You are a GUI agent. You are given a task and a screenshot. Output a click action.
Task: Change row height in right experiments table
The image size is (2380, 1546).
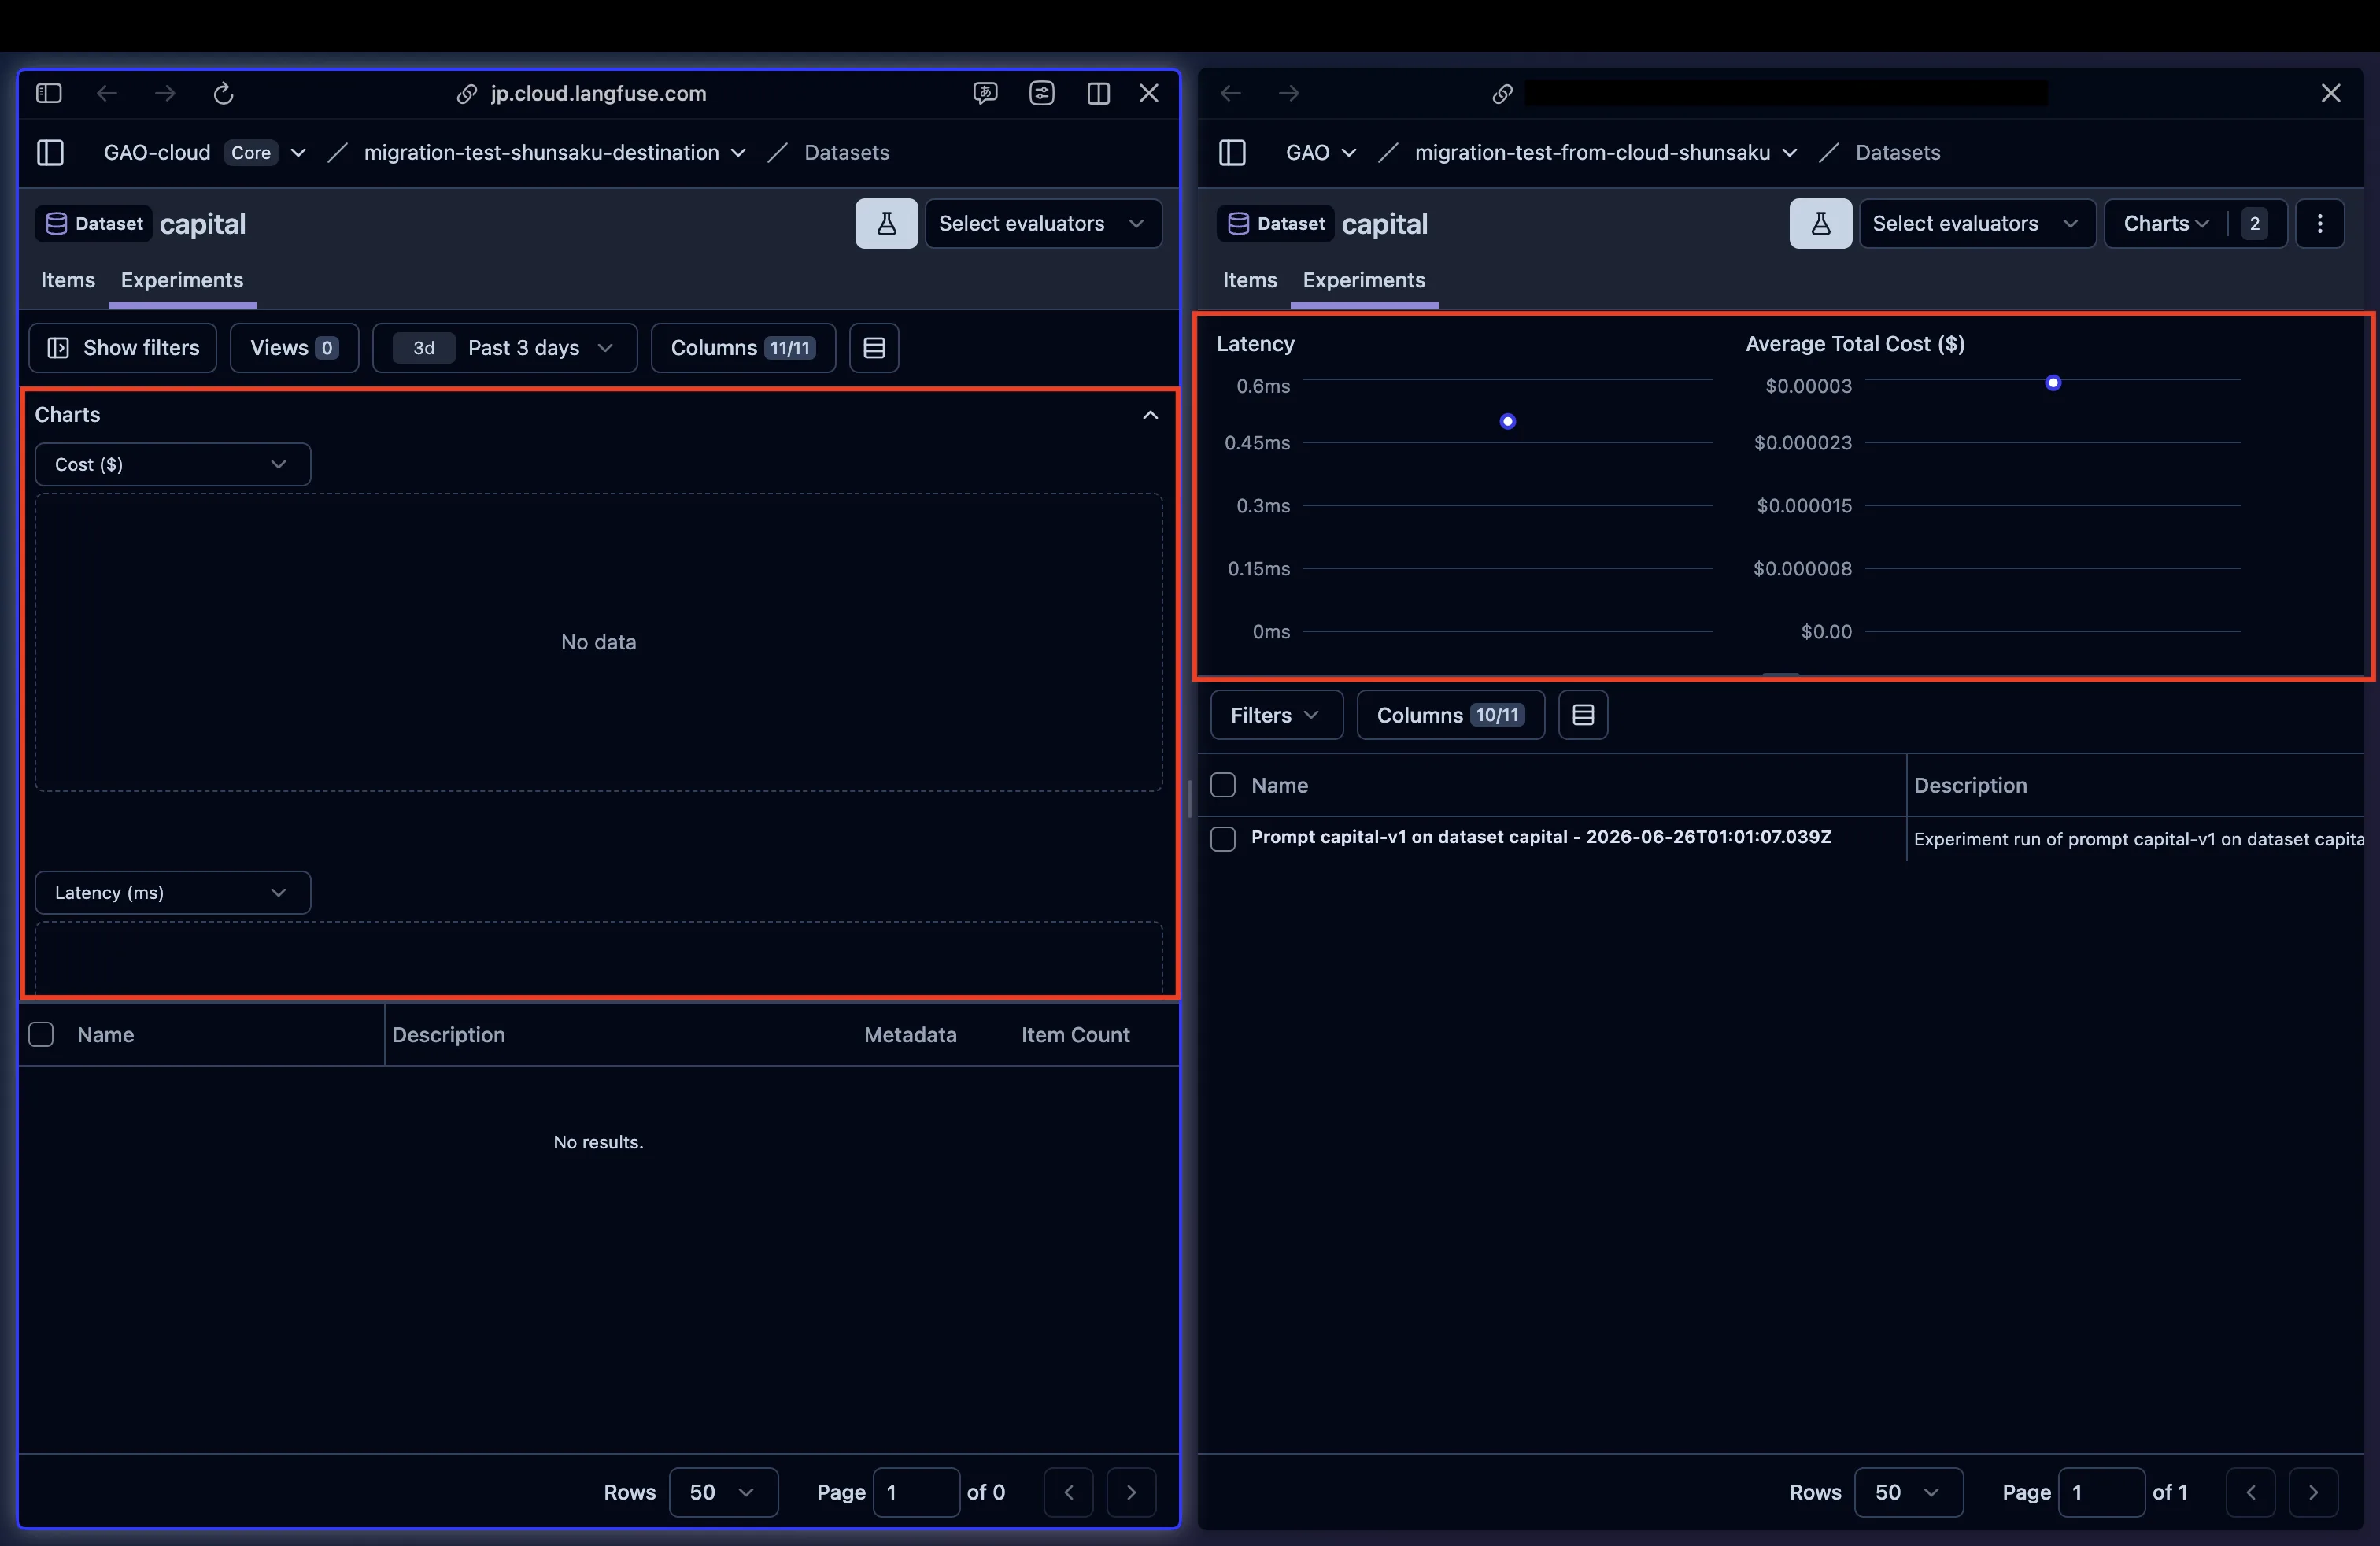point(1583,715)
